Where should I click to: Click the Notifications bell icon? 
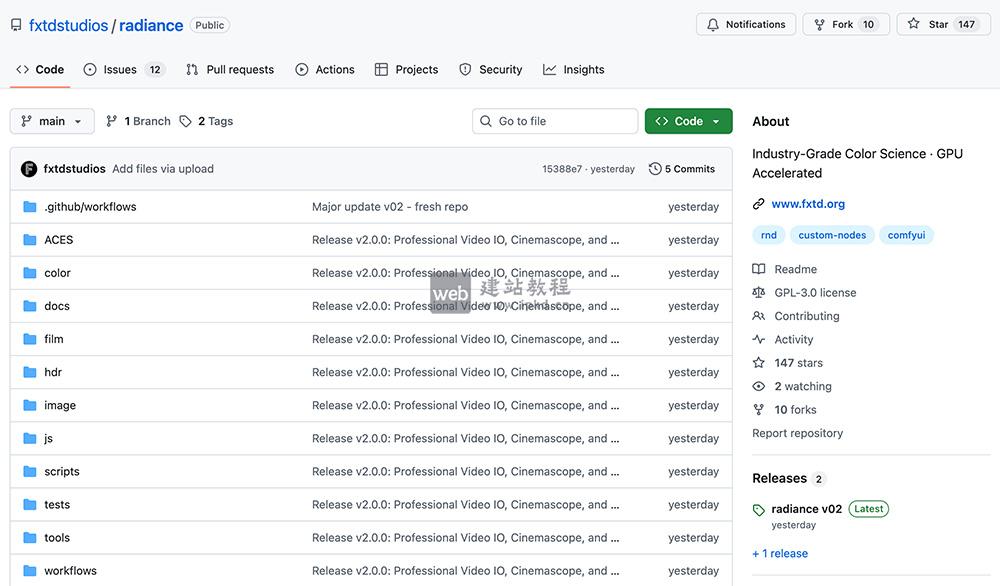713,25
